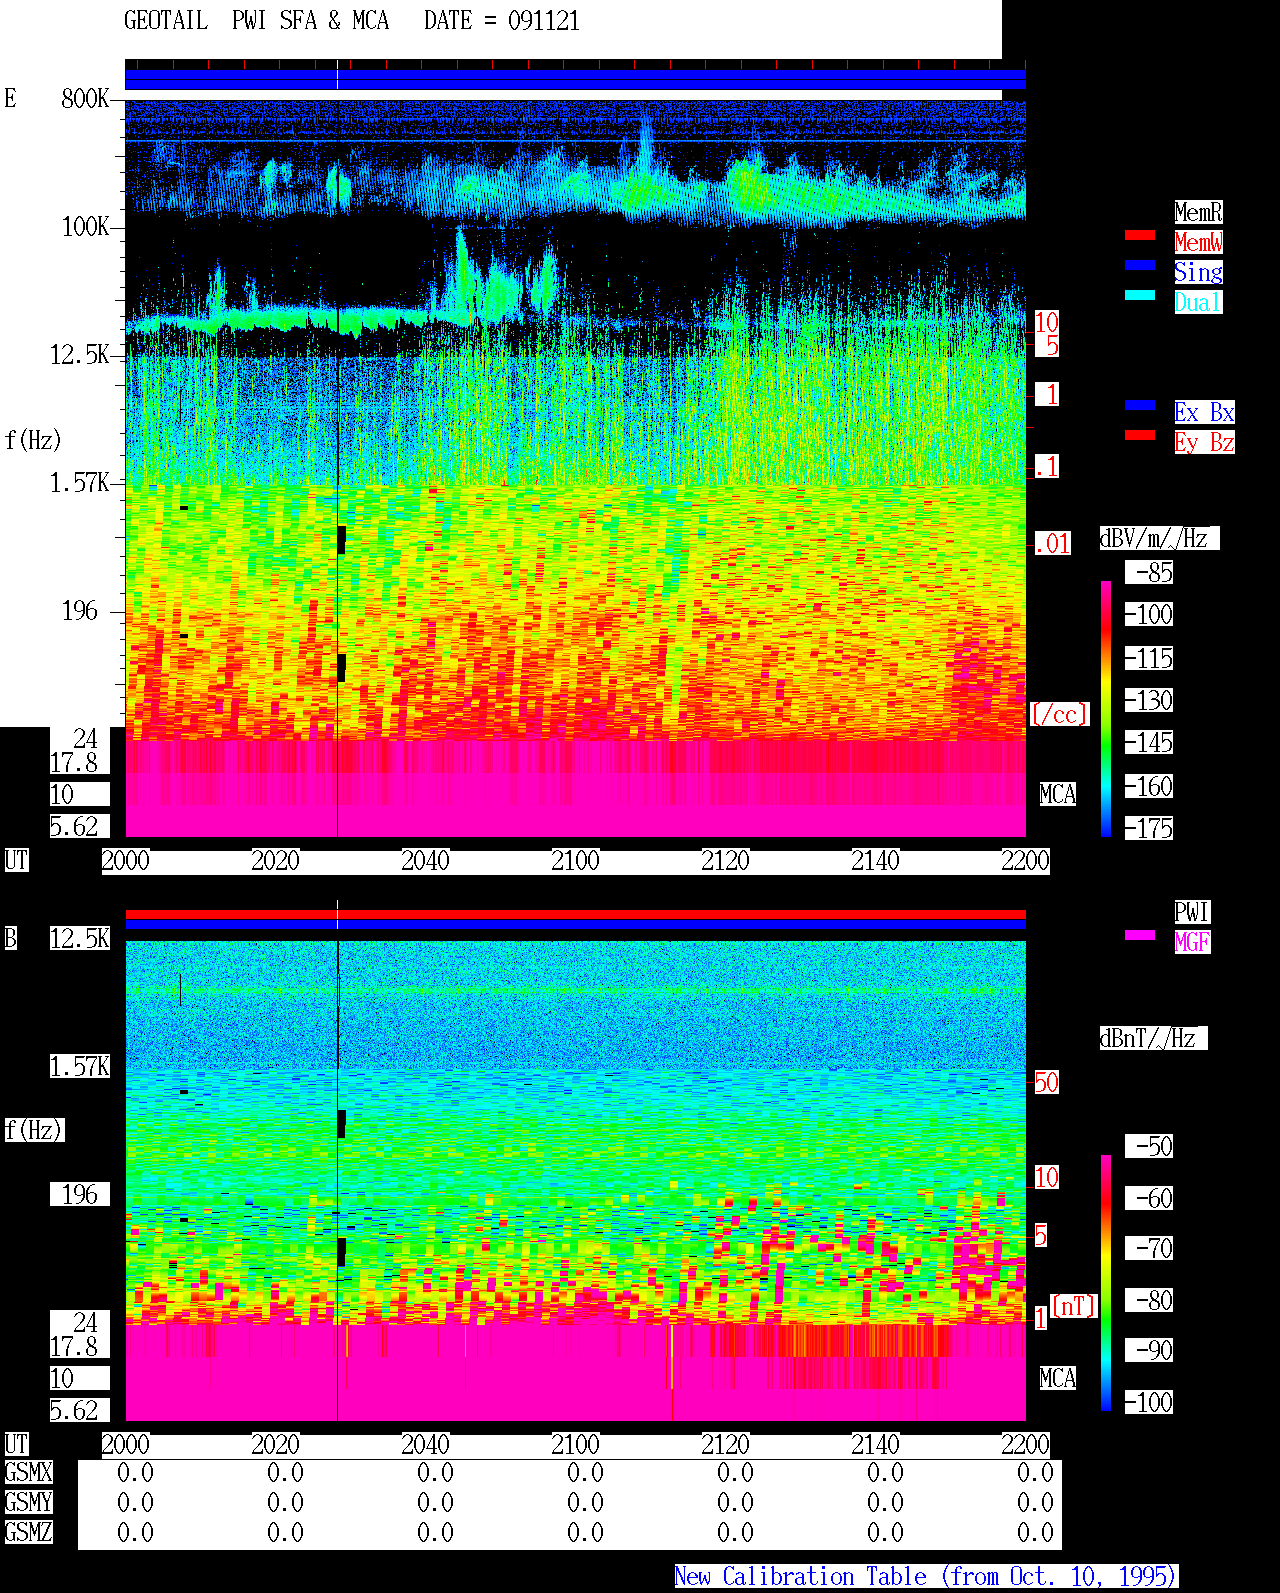
Task: Click the red MemW legend swatch
Action: tap(1140, 235)
